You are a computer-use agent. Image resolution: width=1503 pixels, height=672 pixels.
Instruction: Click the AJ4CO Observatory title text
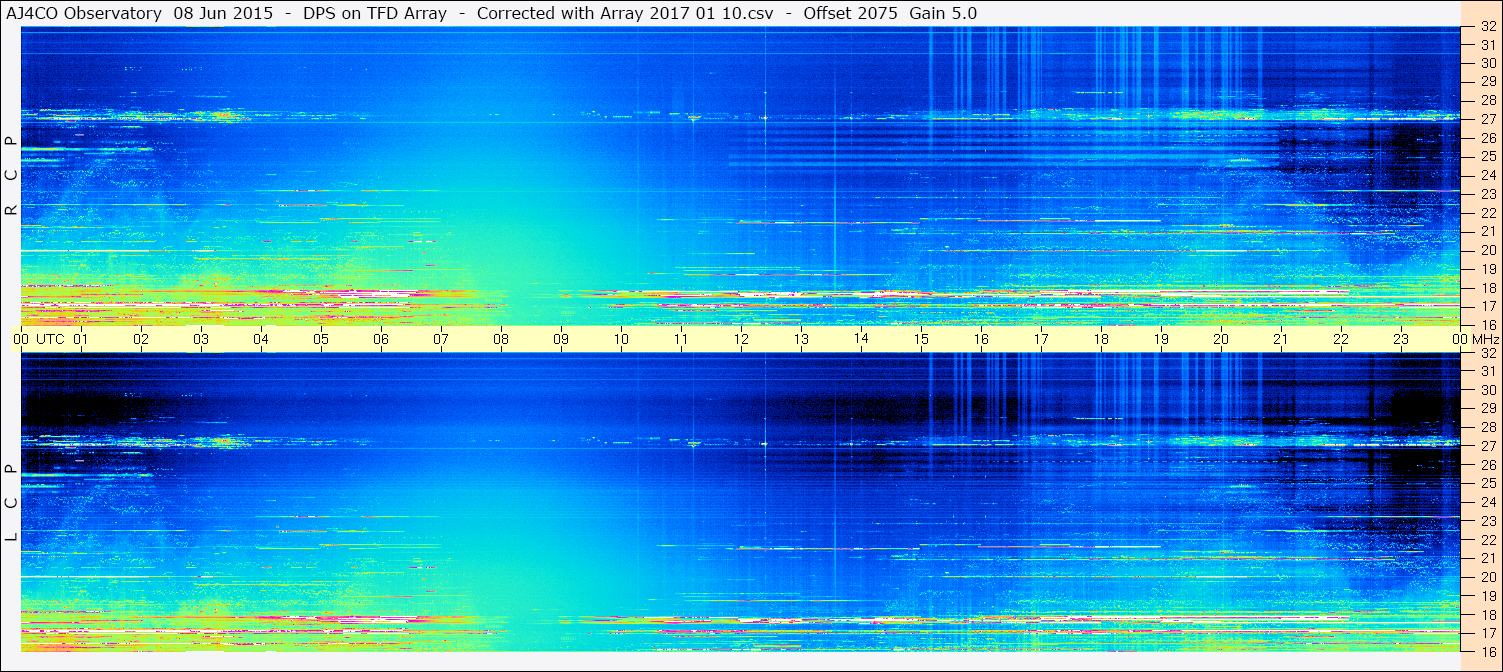[x=84, y=14]
